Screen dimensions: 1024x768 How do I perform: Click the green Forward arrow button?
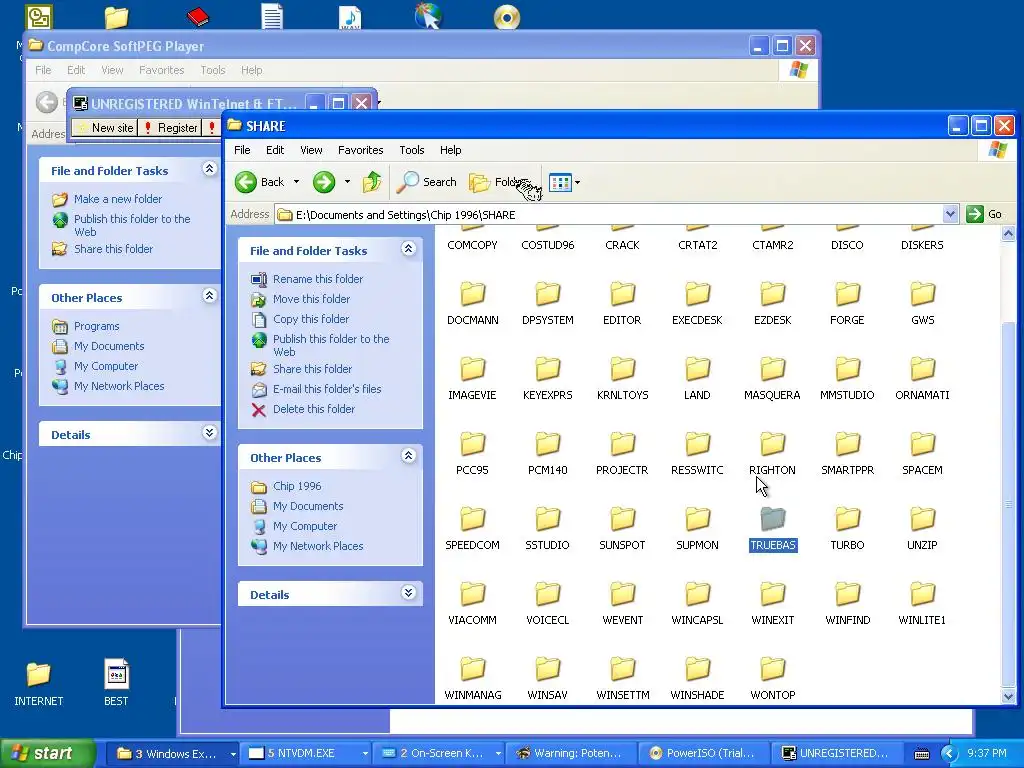click(x=324, y=182)
